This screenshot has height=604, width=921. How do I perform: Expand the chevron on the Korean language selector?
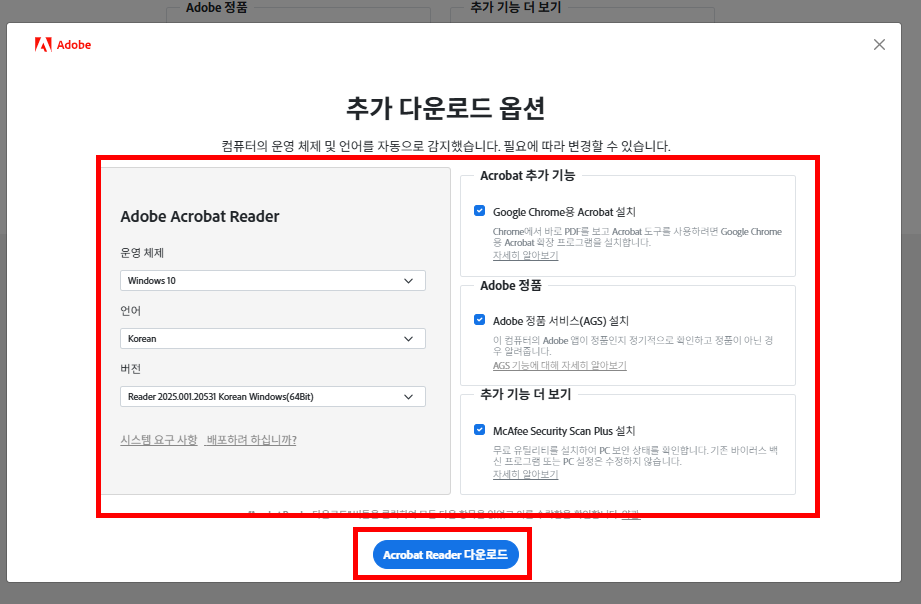point(408,339)
